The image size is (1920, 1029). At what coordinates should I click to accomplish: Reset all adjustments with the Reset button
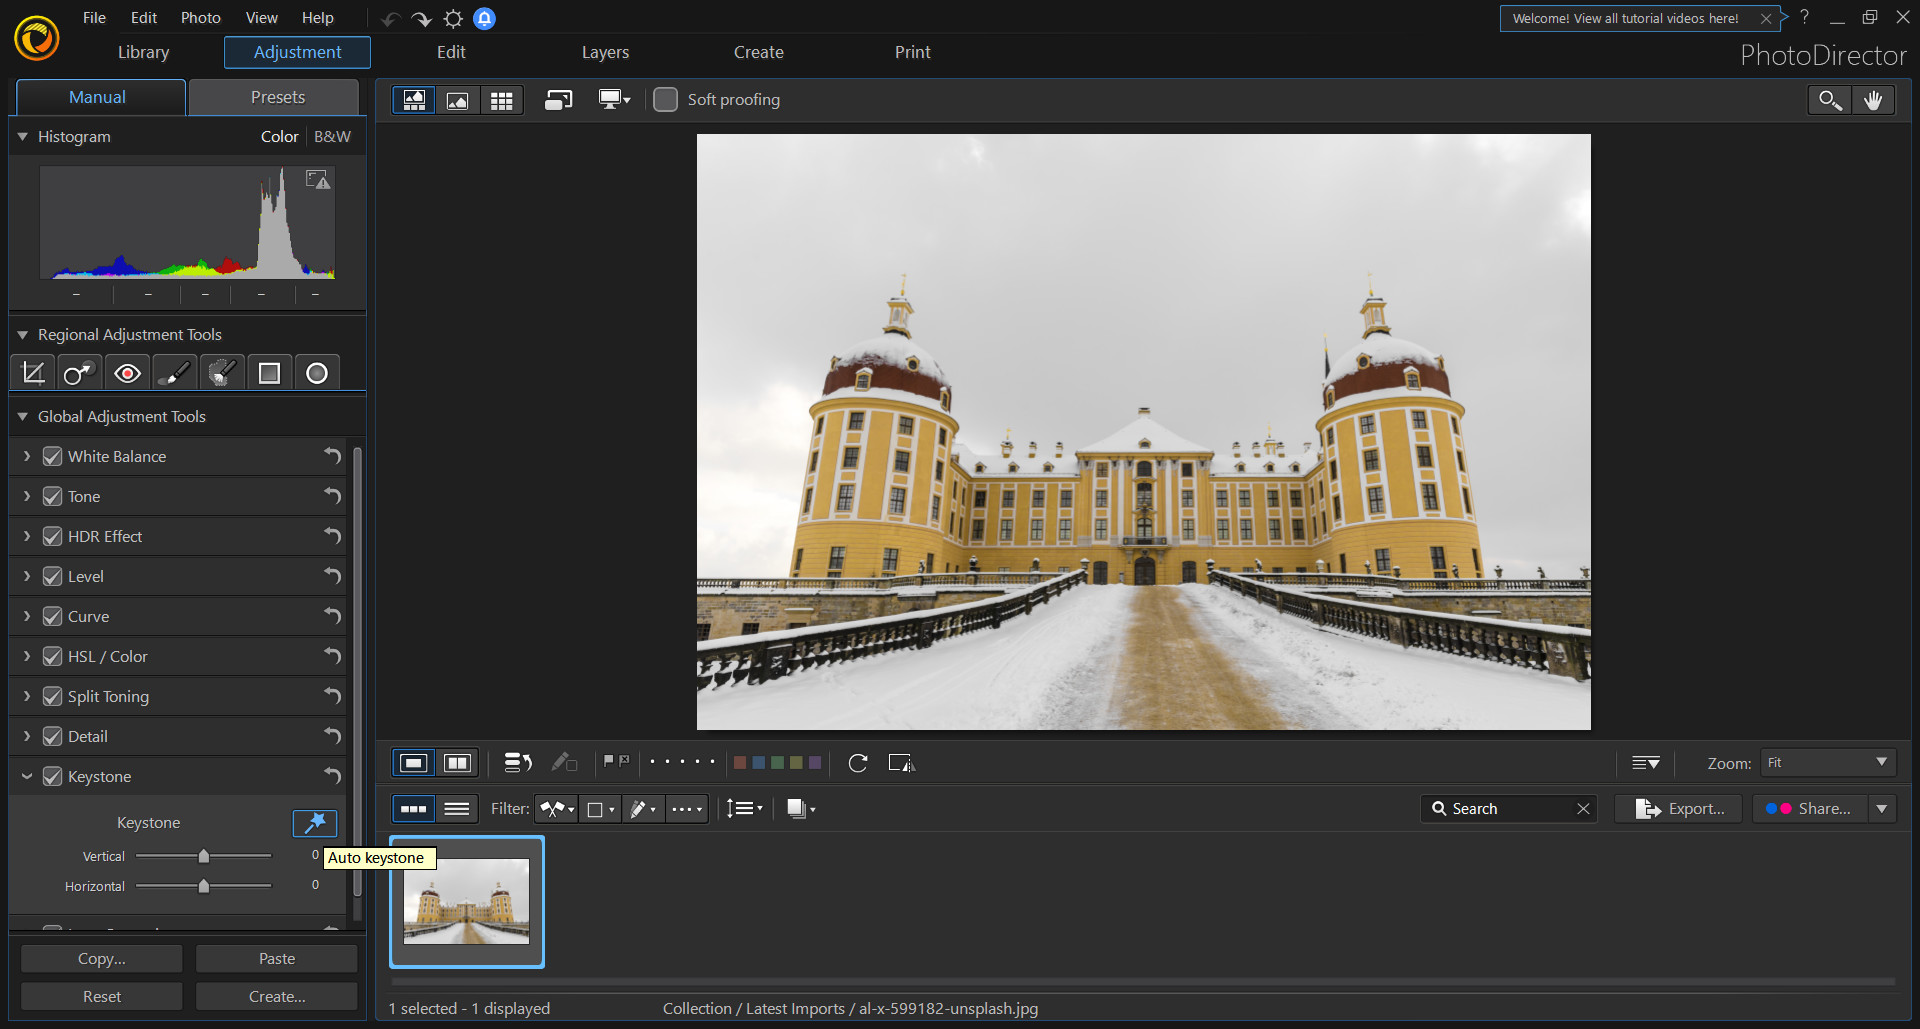(101, 996)
